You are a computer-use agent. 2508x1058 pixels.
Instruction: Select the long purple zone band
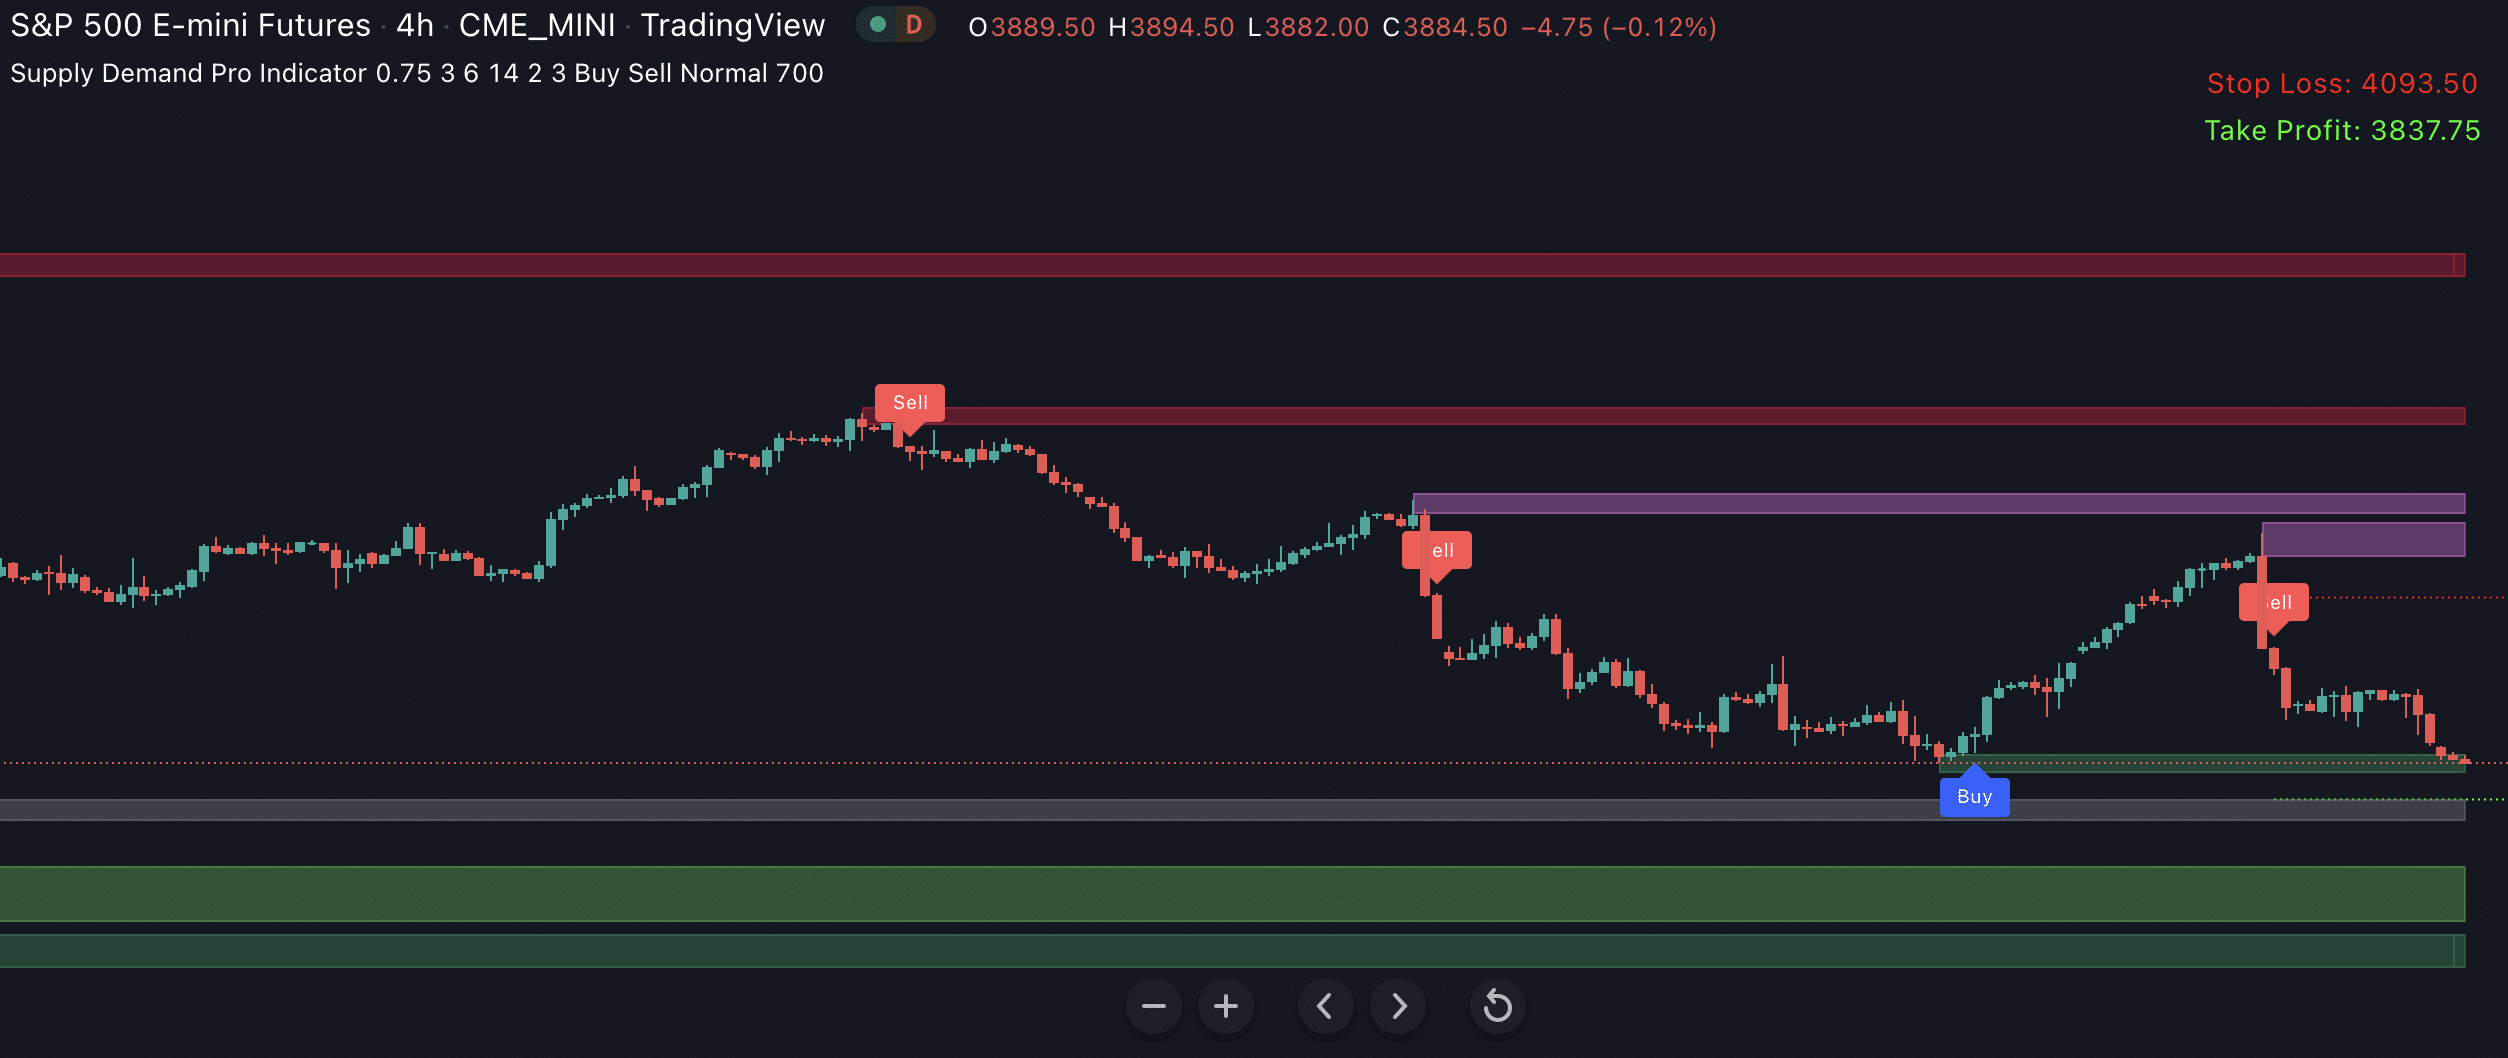click(1939, 503)
